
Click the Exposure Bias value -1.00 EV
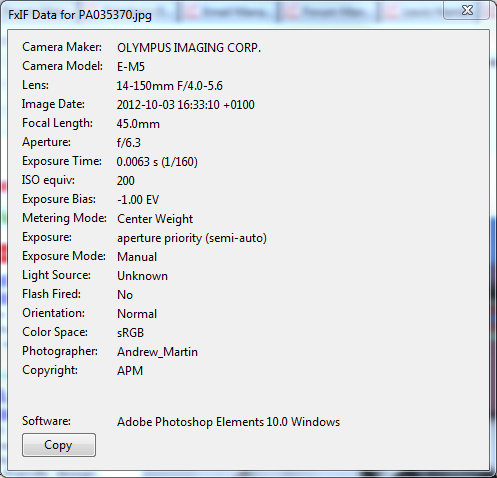(x=138, y=200)
